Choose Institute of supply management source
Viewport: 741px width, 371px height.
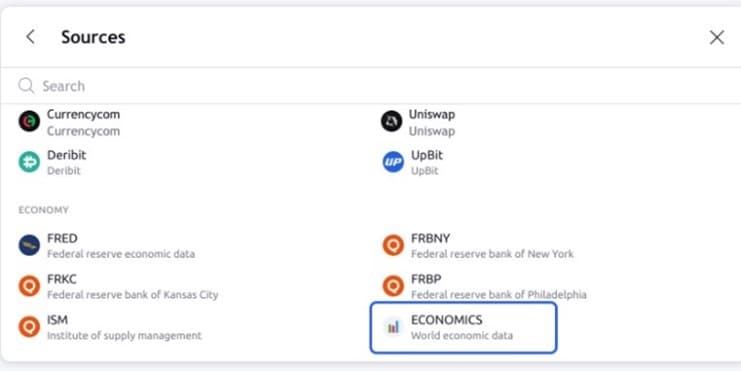point(111,327)
